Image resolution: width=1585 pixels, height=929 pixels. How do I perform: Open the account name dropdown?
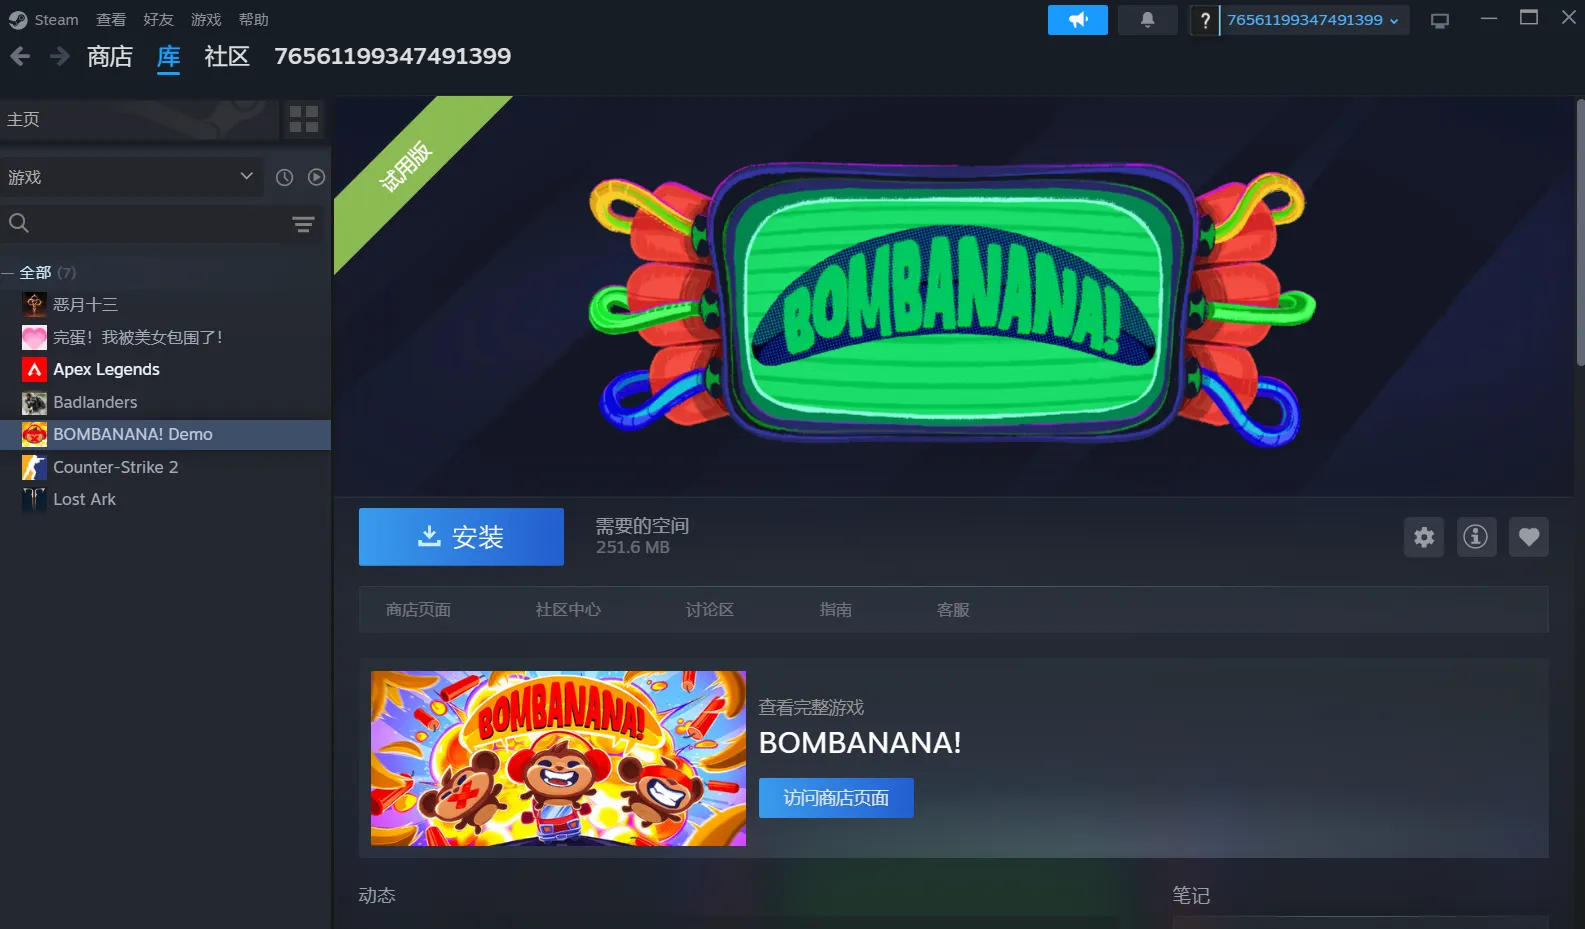point(1313,20)
